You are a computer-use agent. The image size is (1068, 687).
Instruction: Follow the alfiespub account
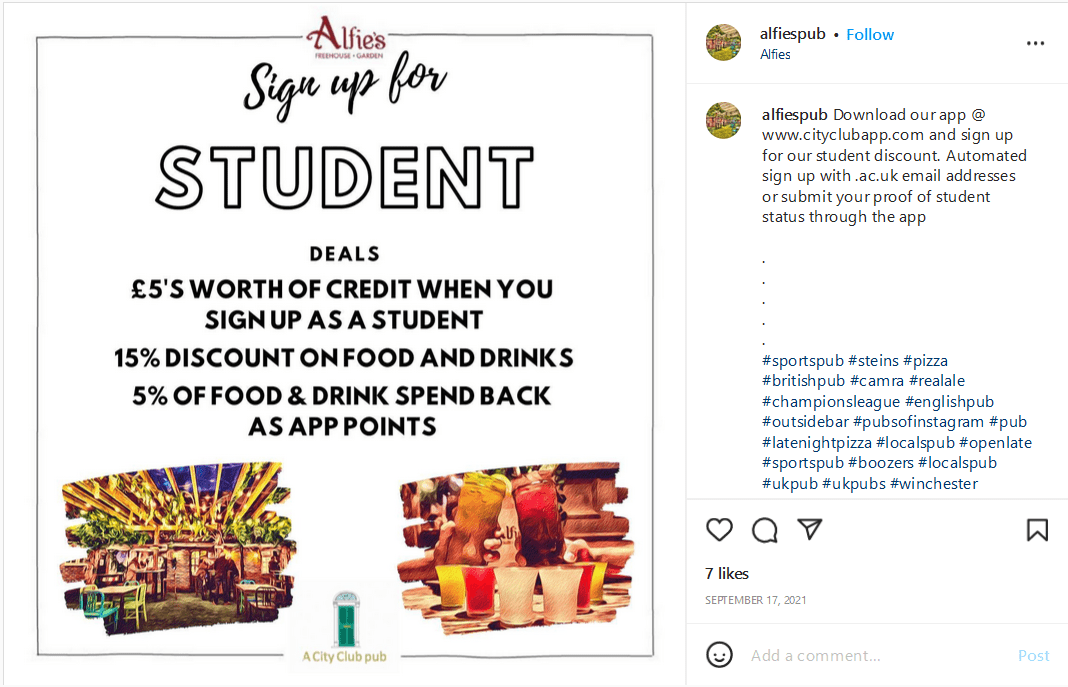870,34
